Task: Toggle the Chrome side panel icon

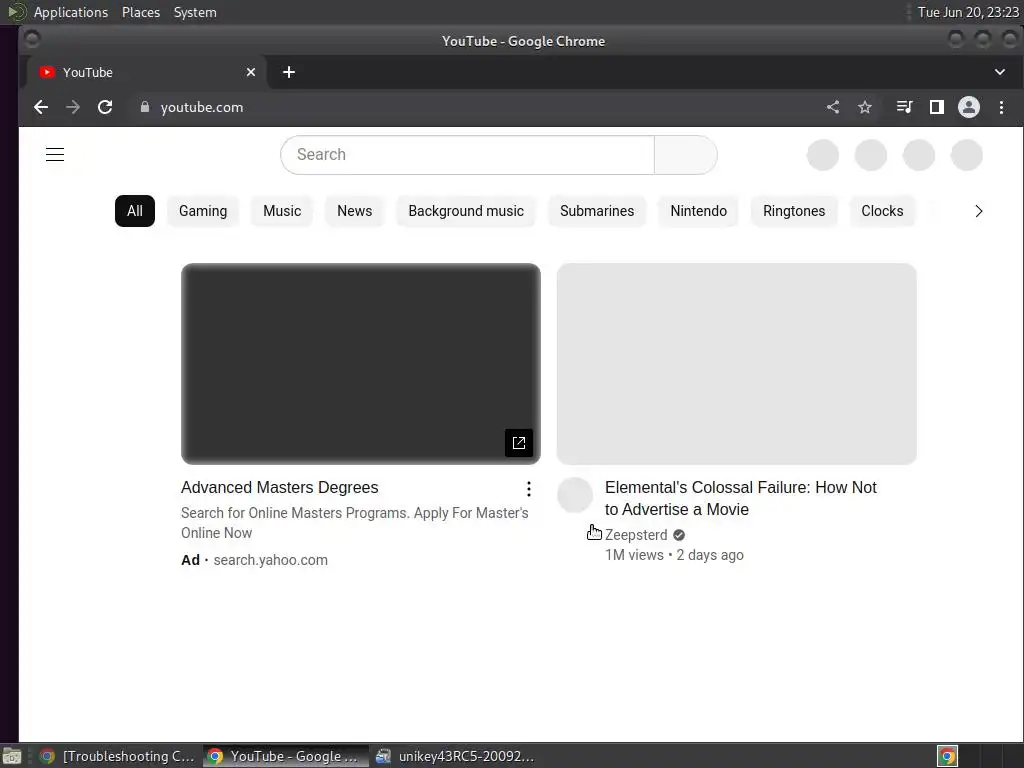Action: [x=936, y=107]
